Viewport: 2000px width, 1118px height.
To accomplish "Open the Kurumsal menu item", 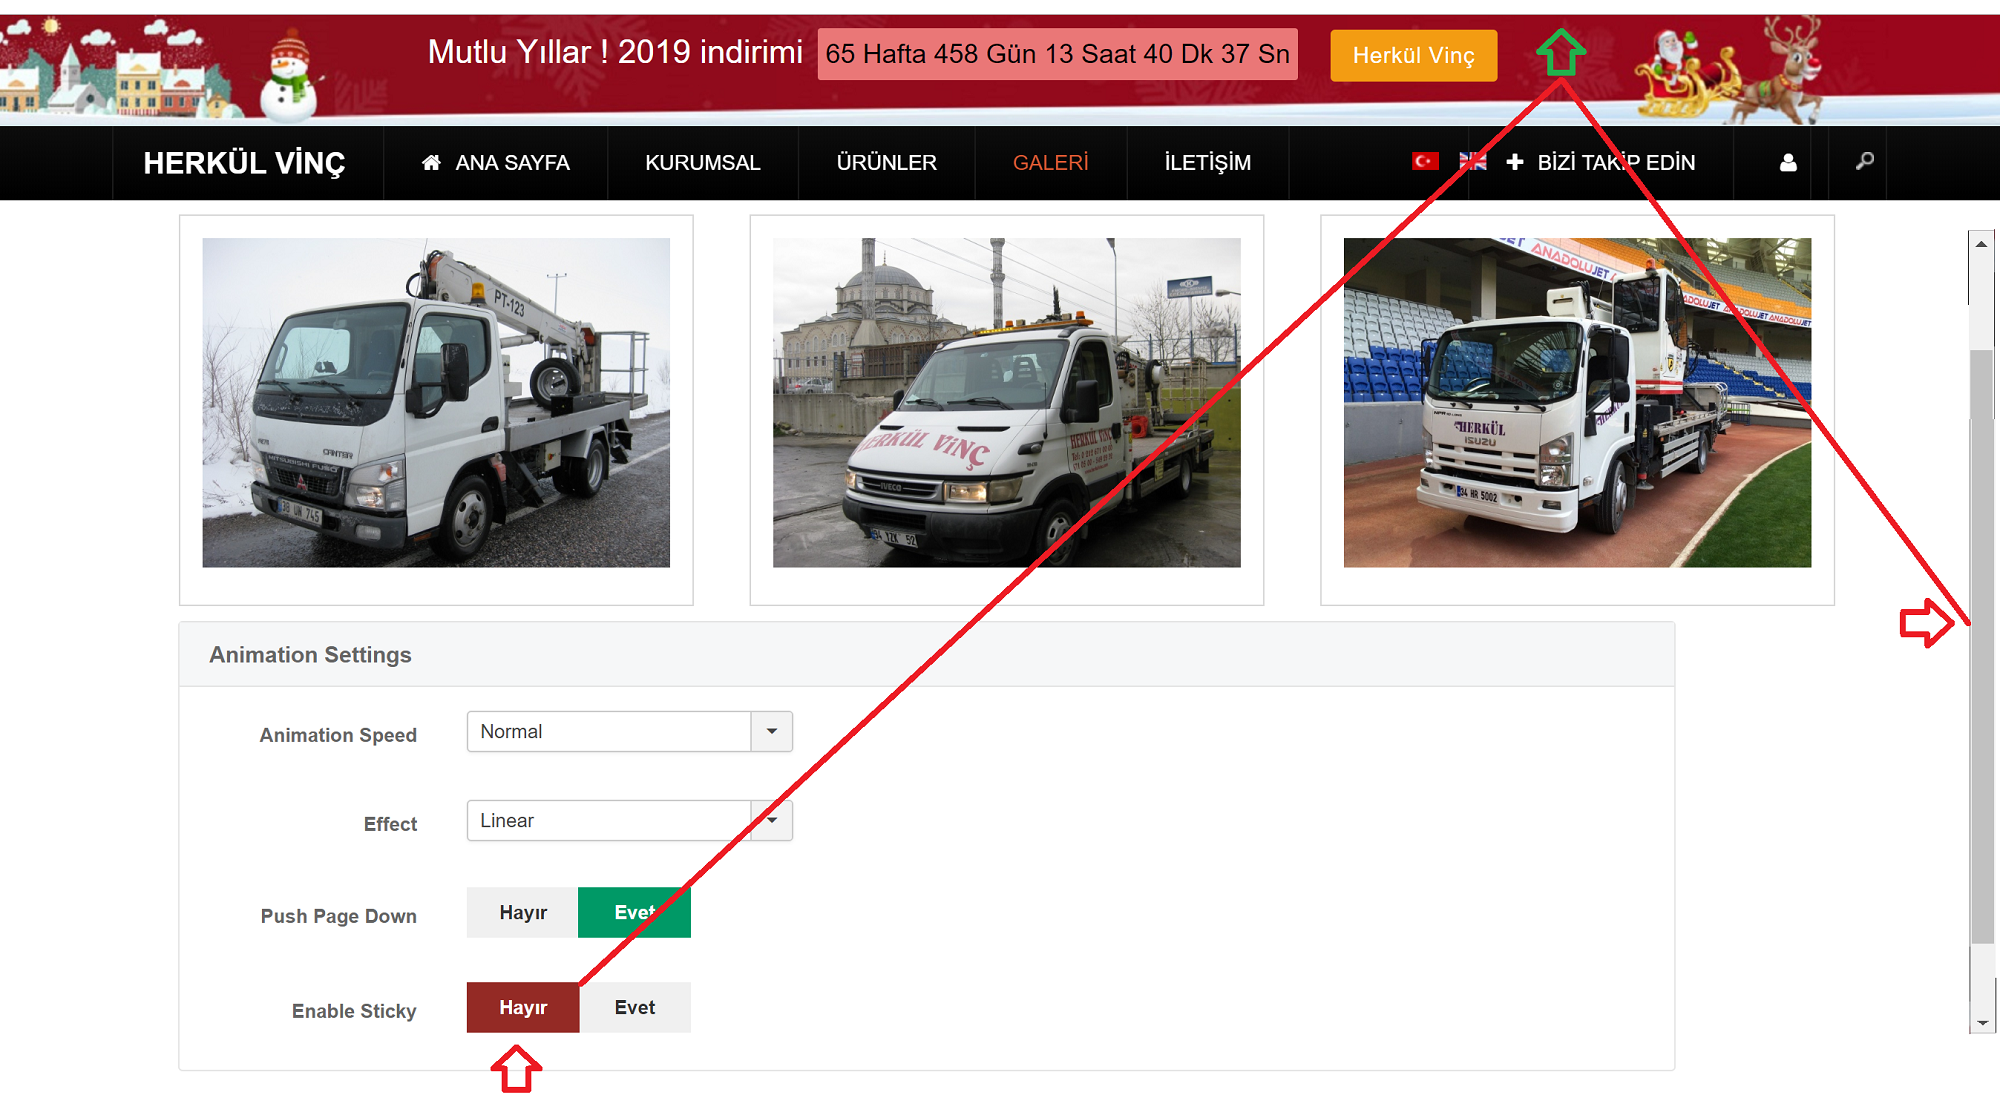I will [702, 163].
